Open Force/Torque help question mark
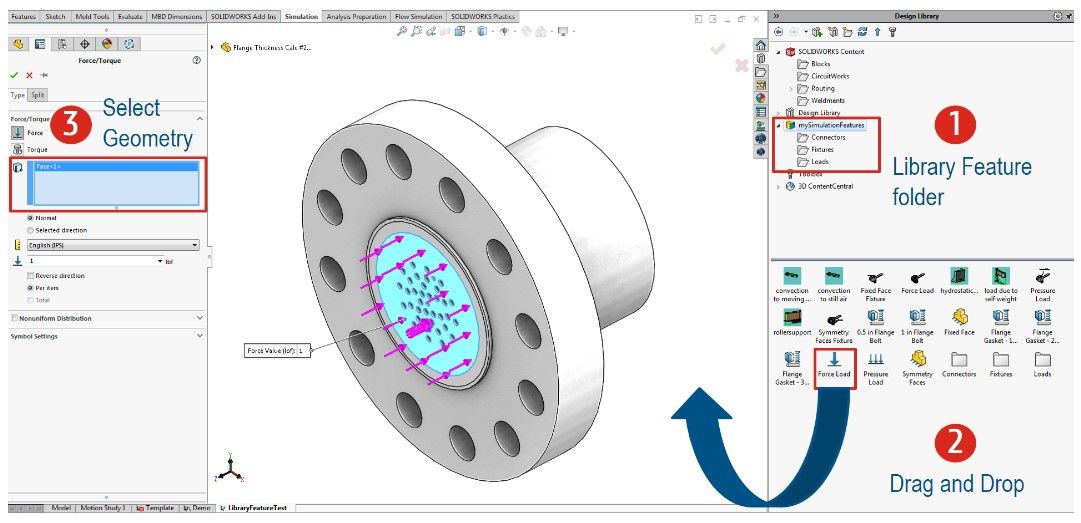 [x=196, y=61]
